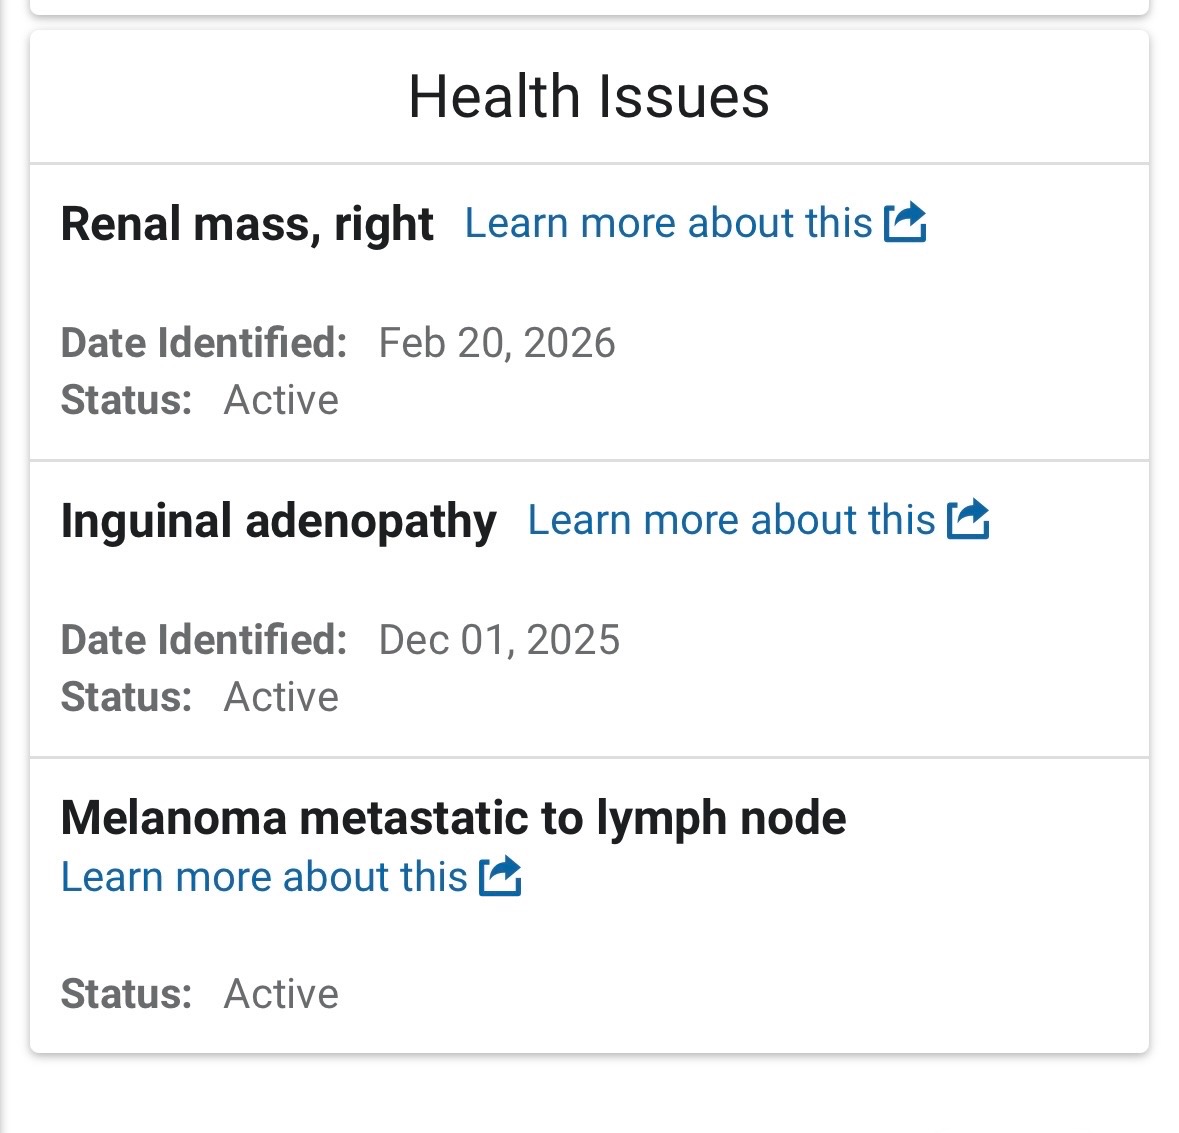This screenshot has width=1179, height=1133.
Task: Select the 'Inguinal adenopathy' title
Action: point(278,521)
